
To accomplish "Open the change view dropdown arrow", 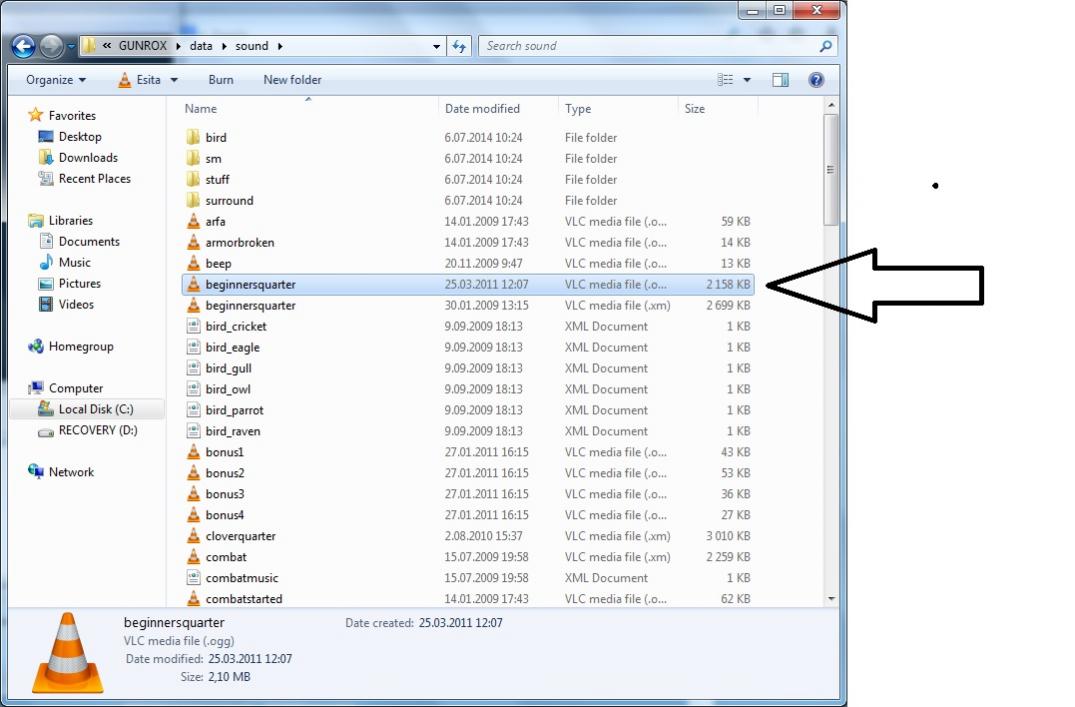I will click(746, 80).
